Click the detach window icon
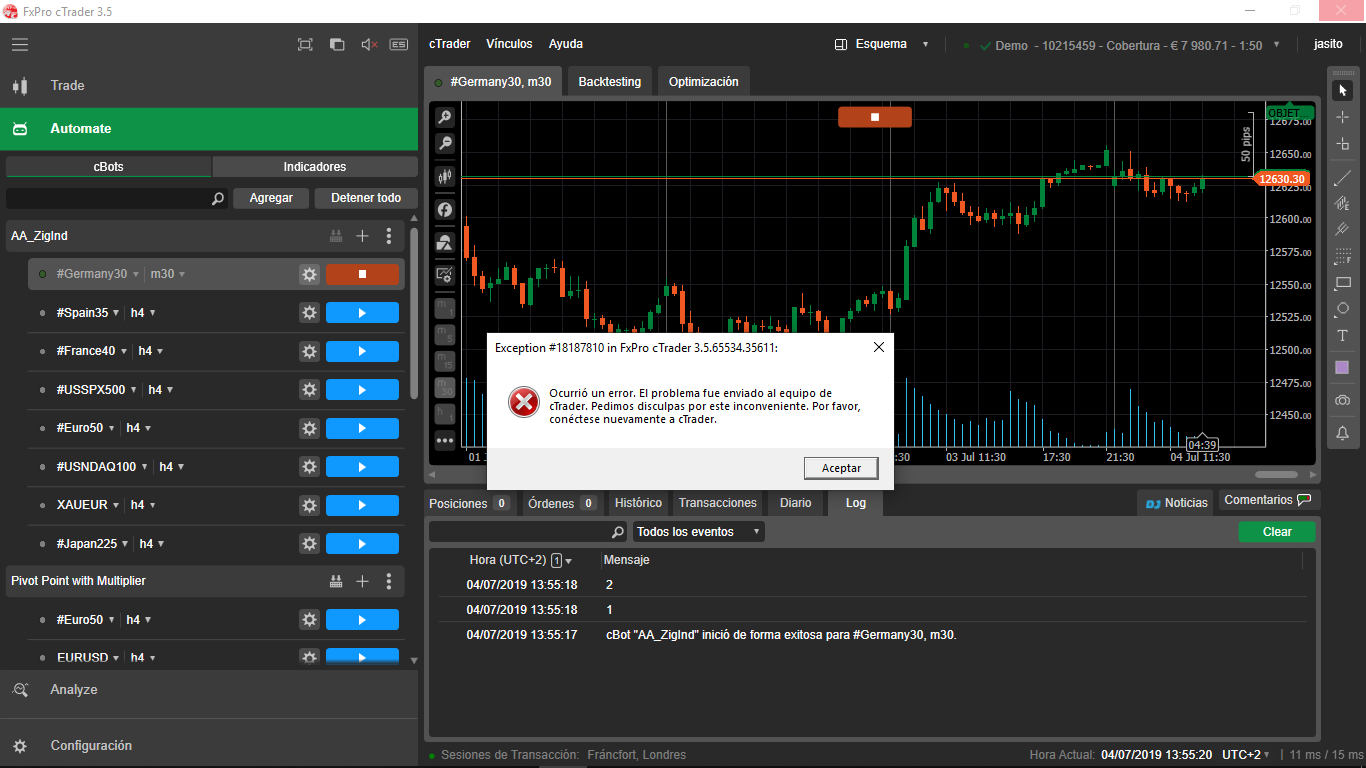This screenshot has height=768, width=1366. pyautogui.click(x=337, y=45)
